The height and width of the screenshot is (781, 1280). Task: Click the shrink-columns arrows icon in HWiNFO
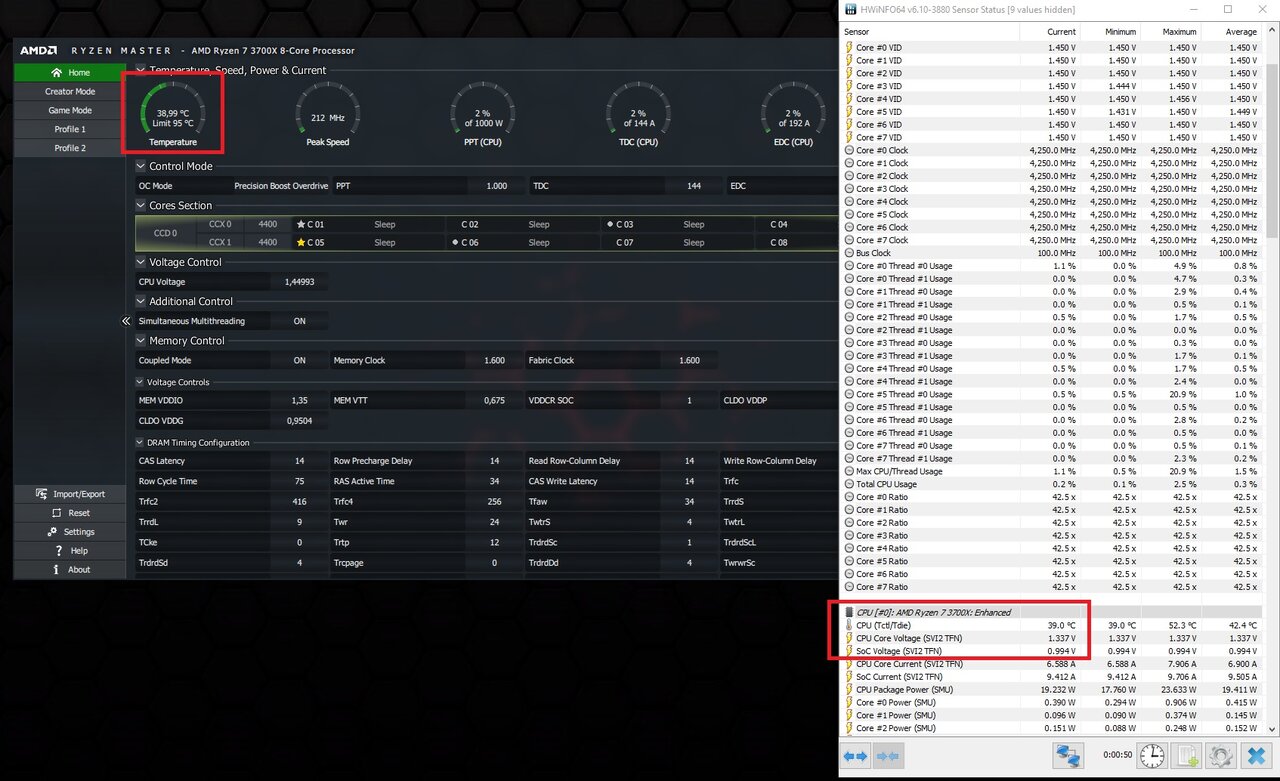click(x=888, y=757)
